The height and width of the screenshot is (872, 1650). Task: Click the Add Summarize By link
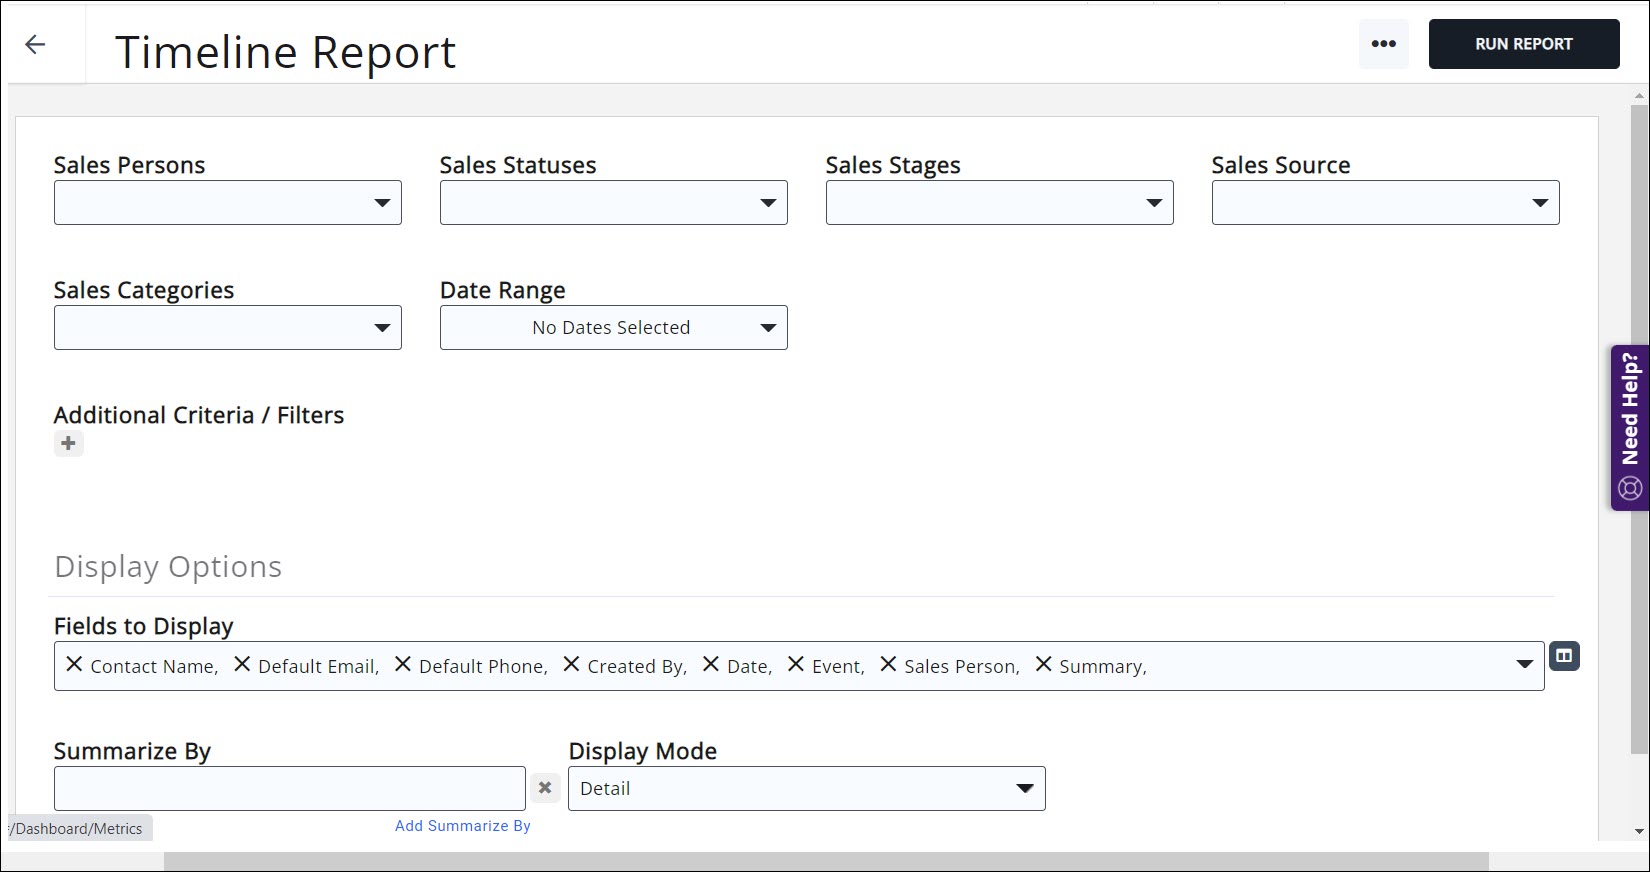point(462,826)
